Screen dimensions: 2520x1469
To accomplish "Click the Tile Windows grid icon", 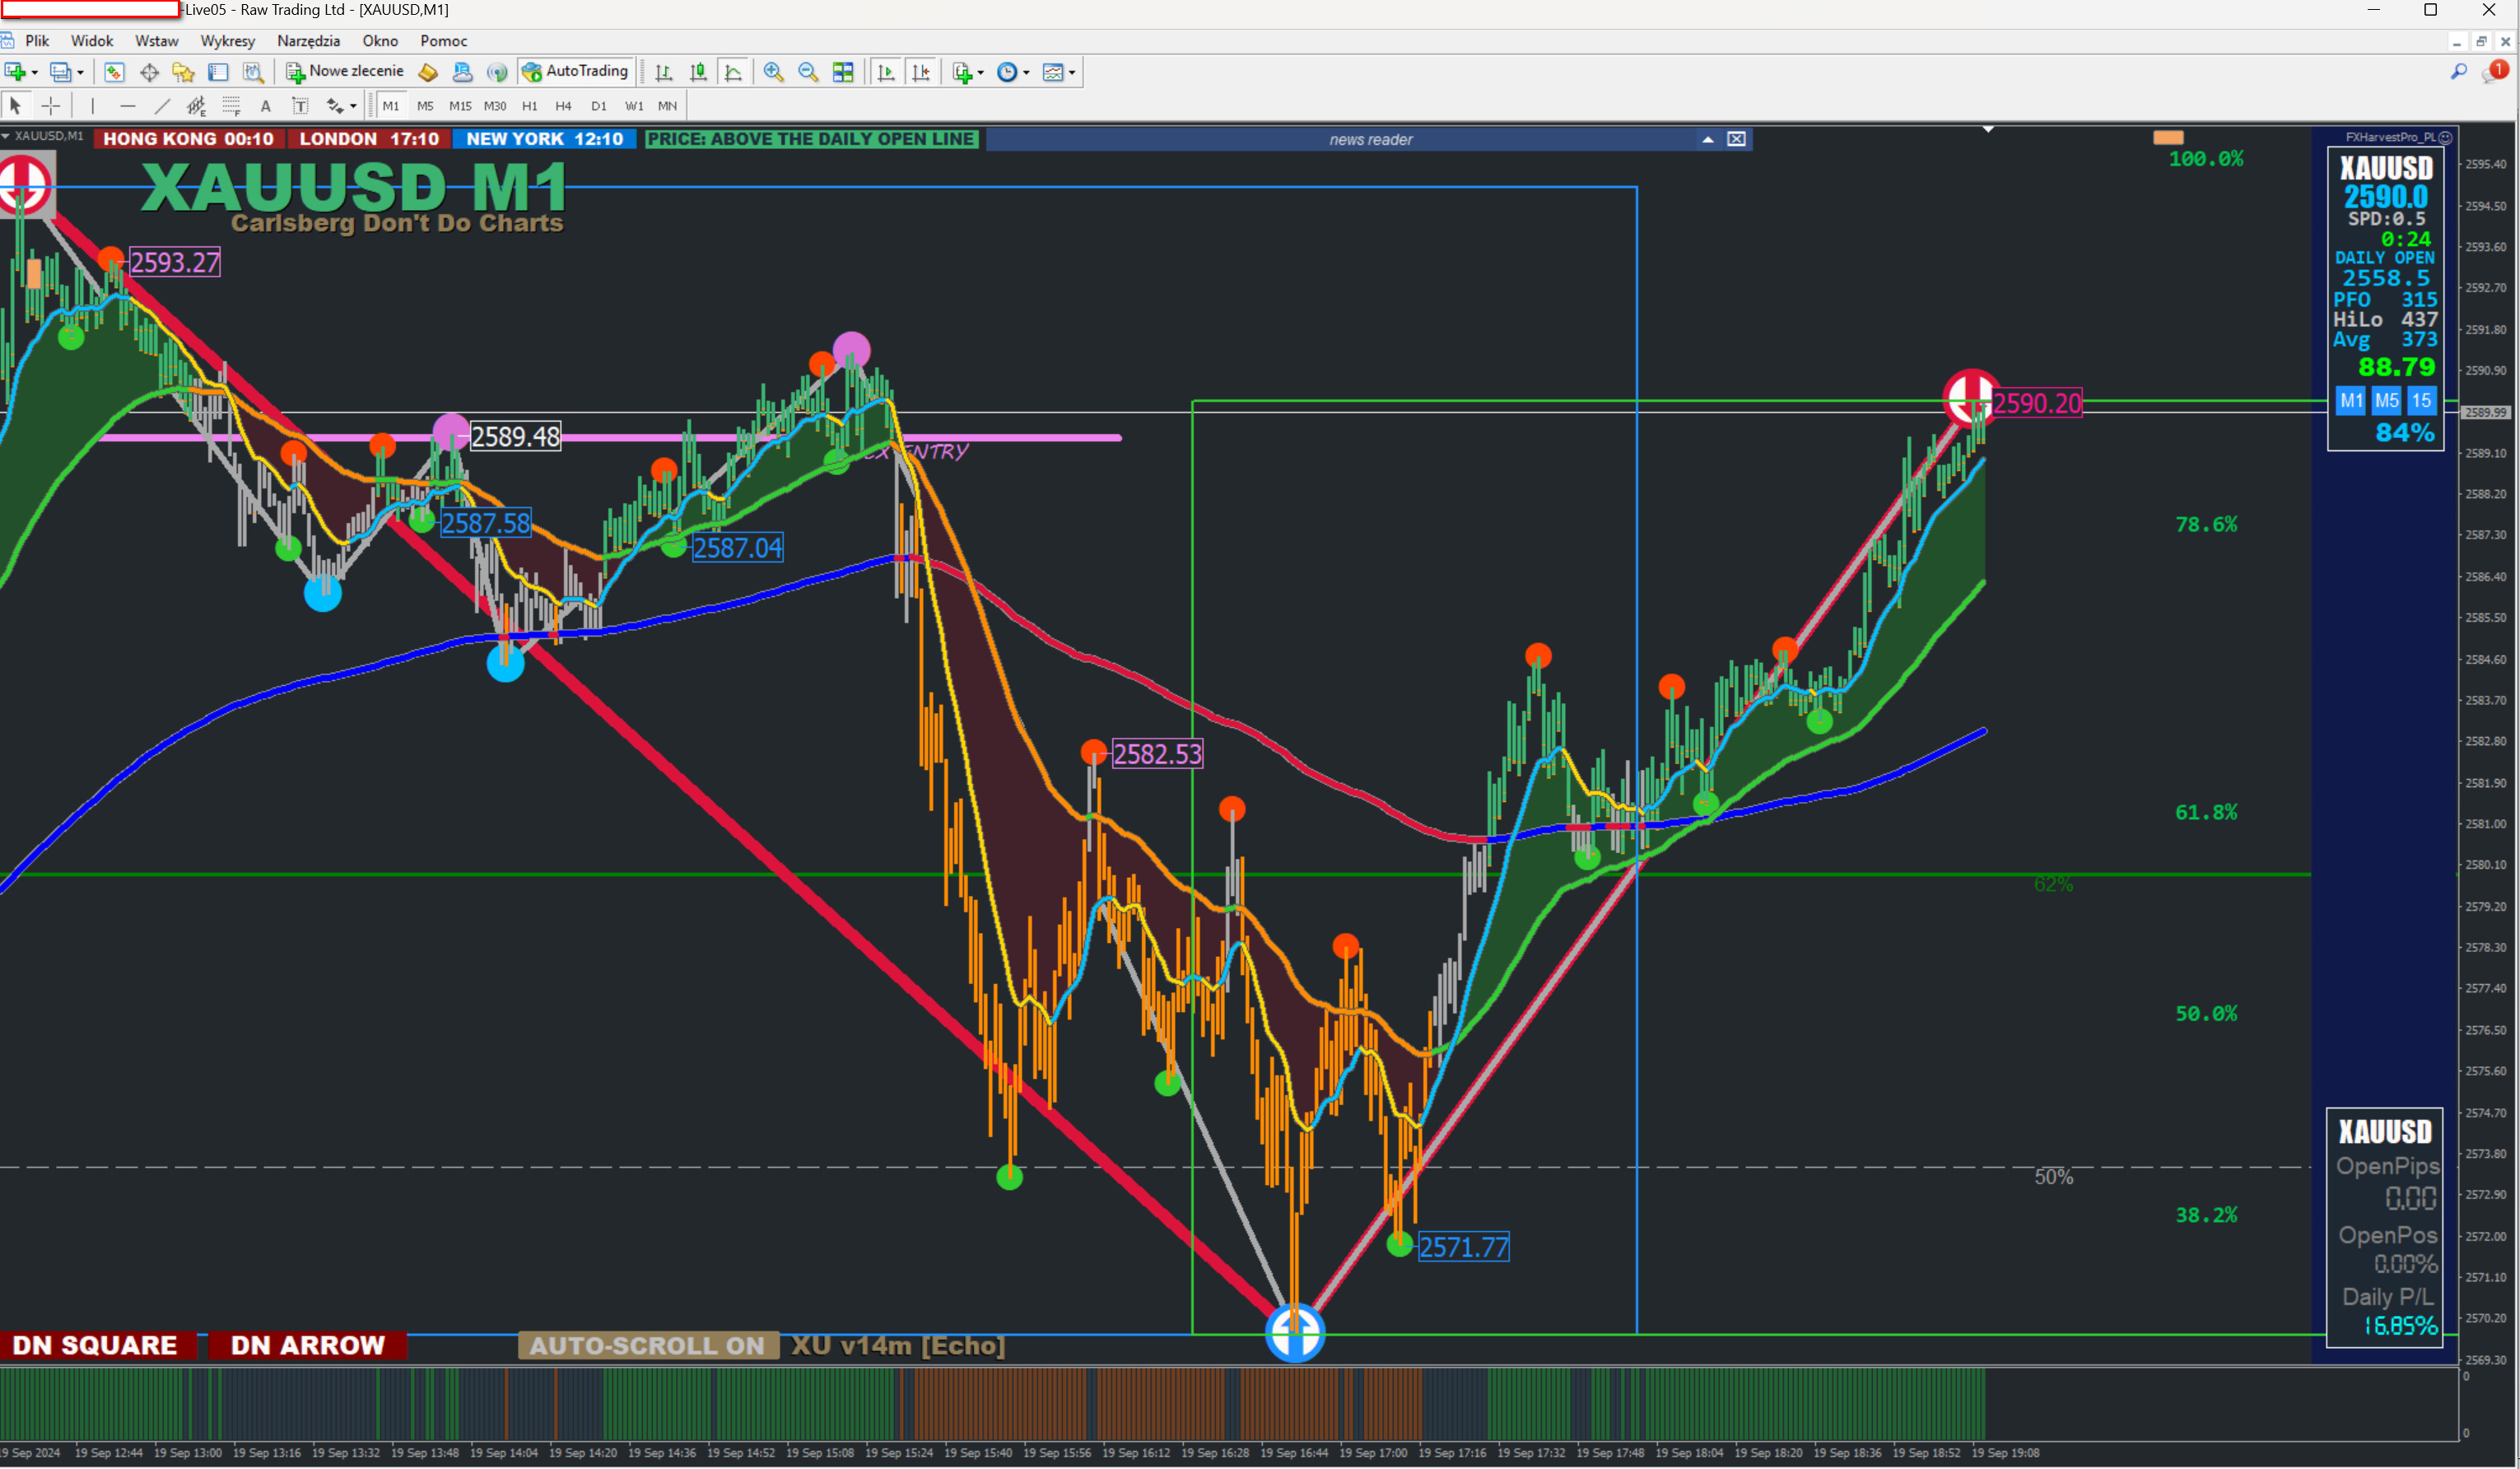I will click(843, 72).
